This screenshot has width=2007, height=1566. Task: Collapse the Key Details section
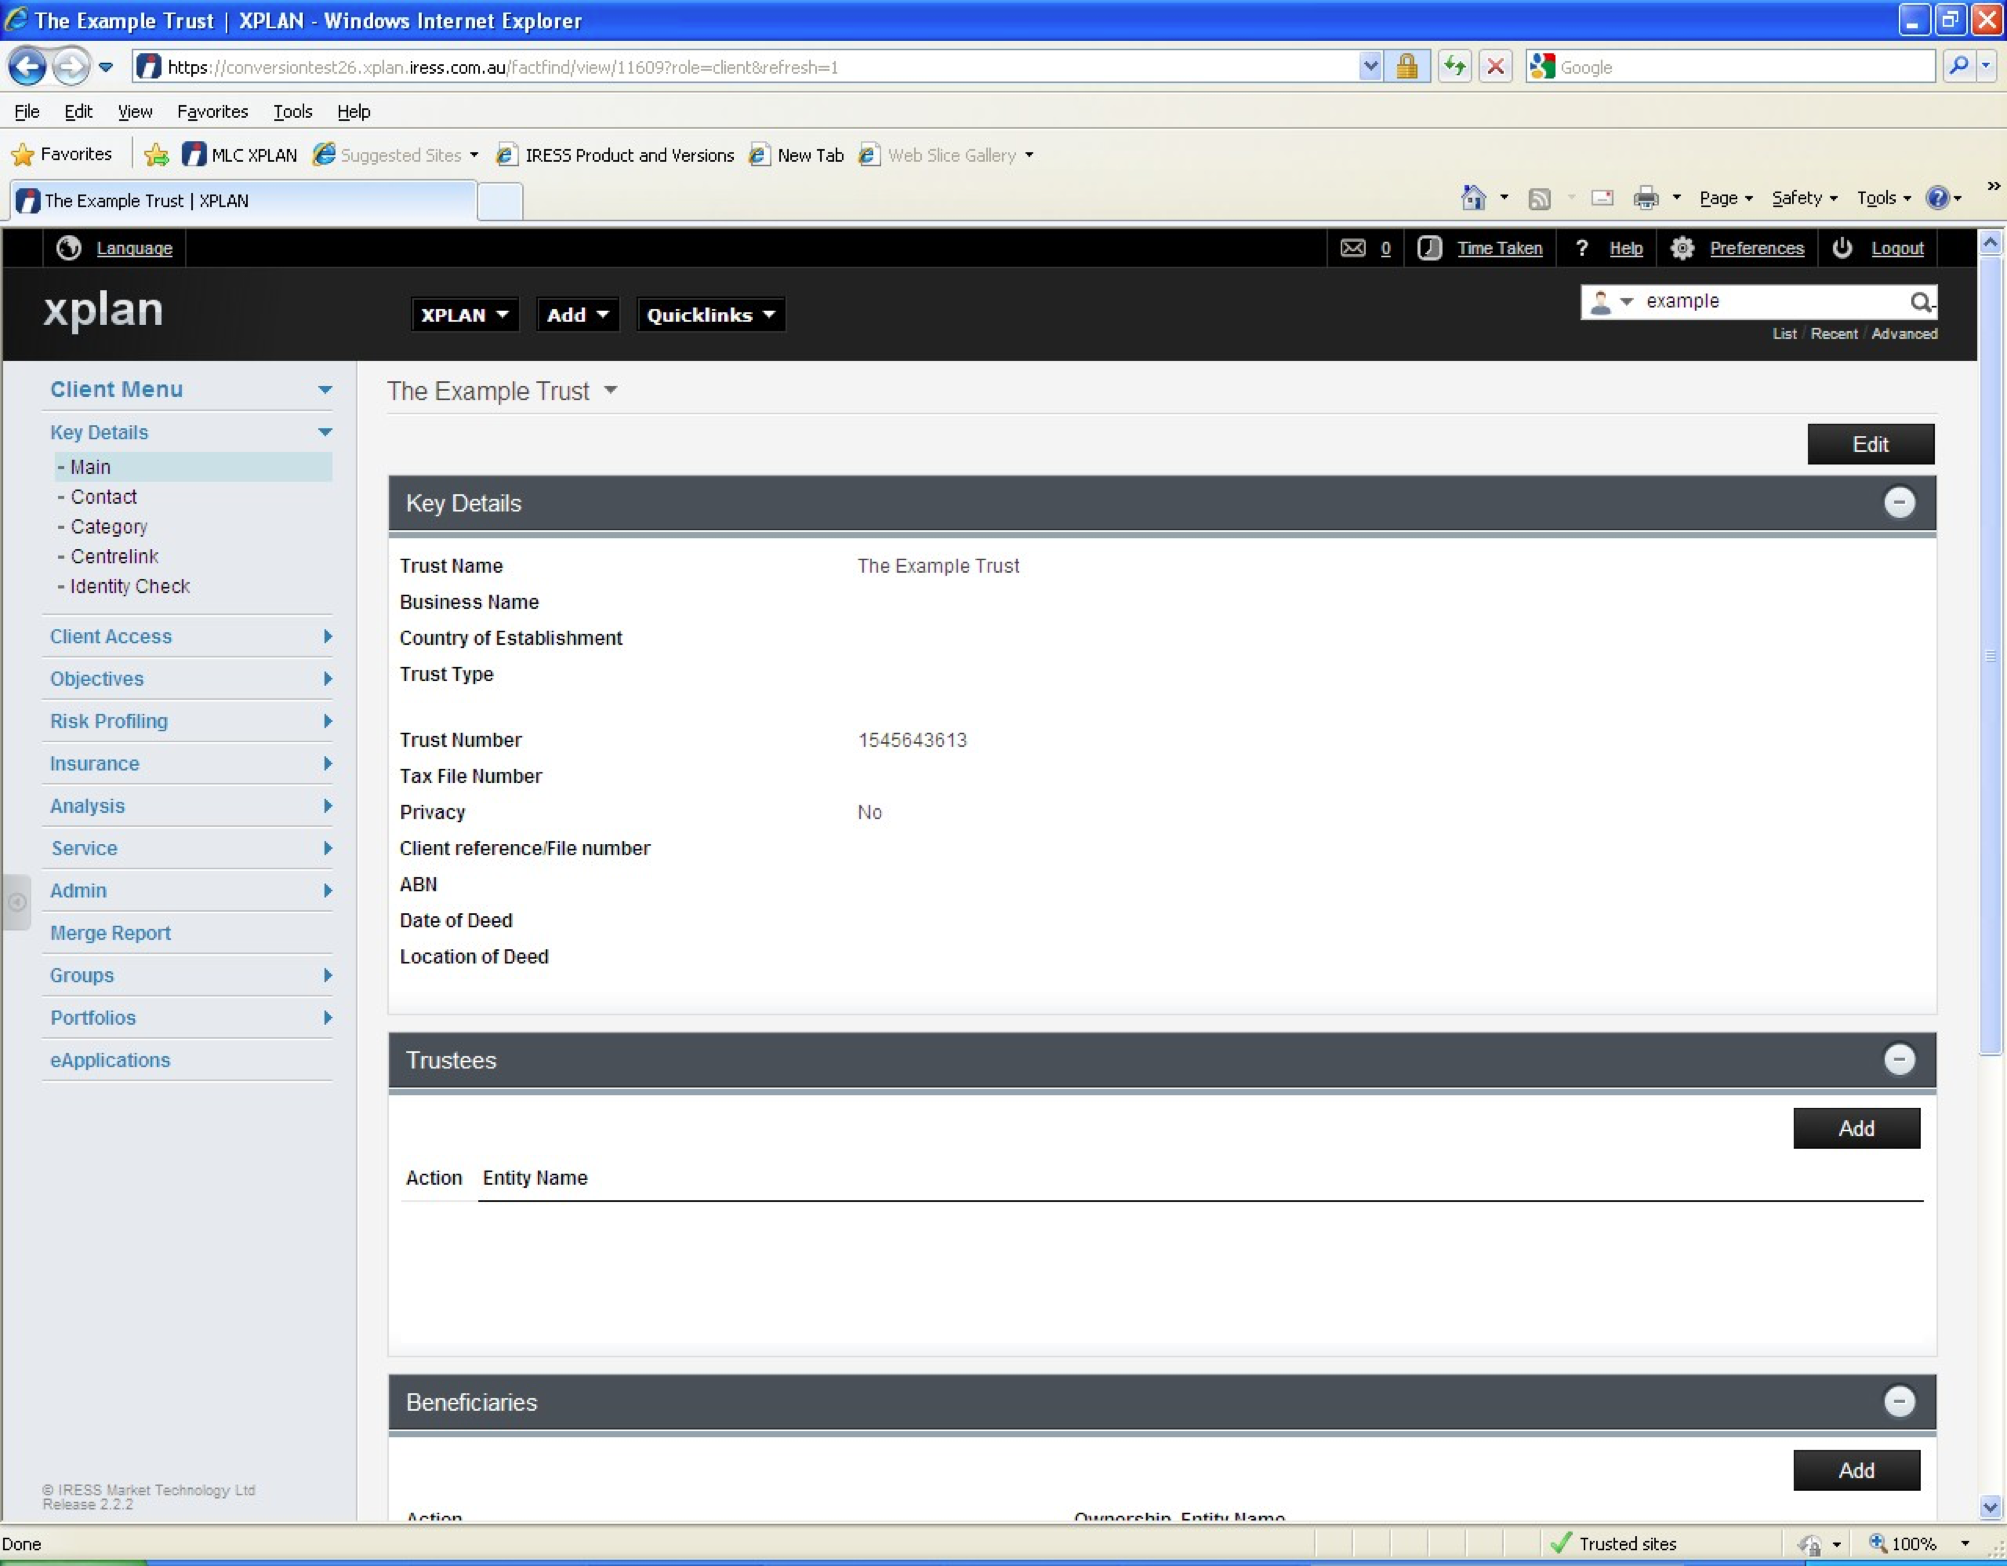pos(1898,503)
